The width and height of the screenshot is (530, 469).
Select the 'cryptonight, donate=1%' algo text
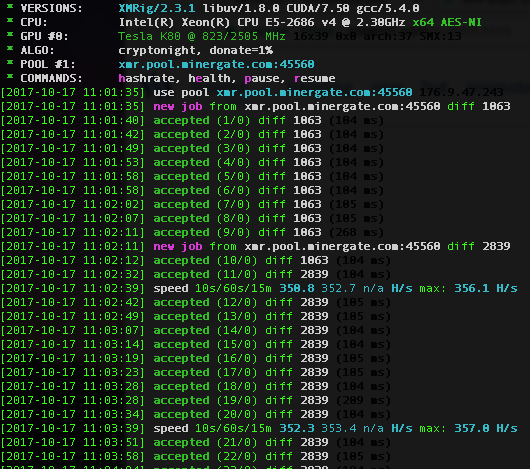(x=196, y=50)
